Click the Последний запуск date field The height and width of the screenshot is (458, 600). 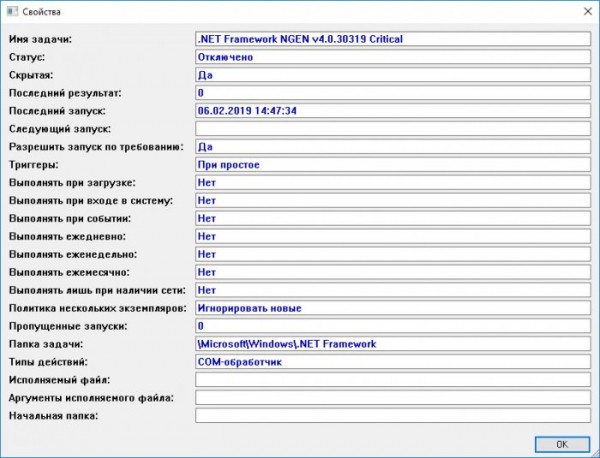click(393, 111)
